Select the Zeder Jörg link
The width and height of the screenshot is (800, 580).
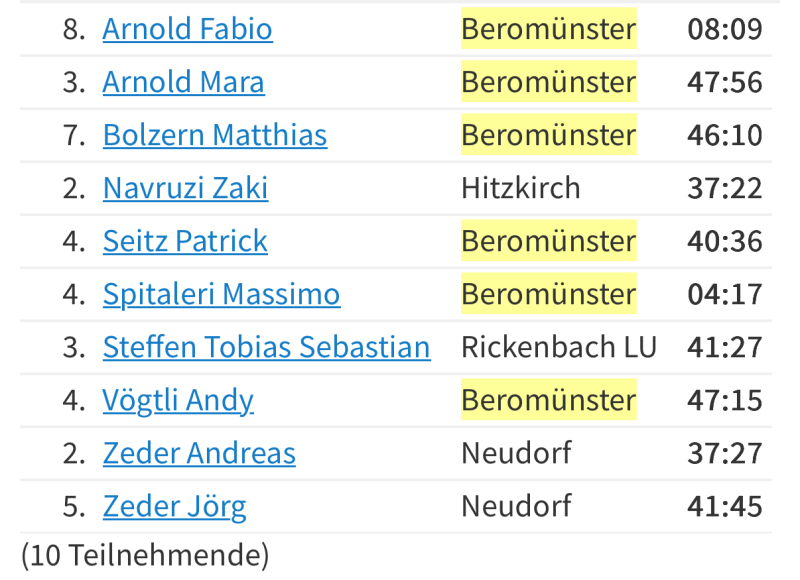[174, 506]
